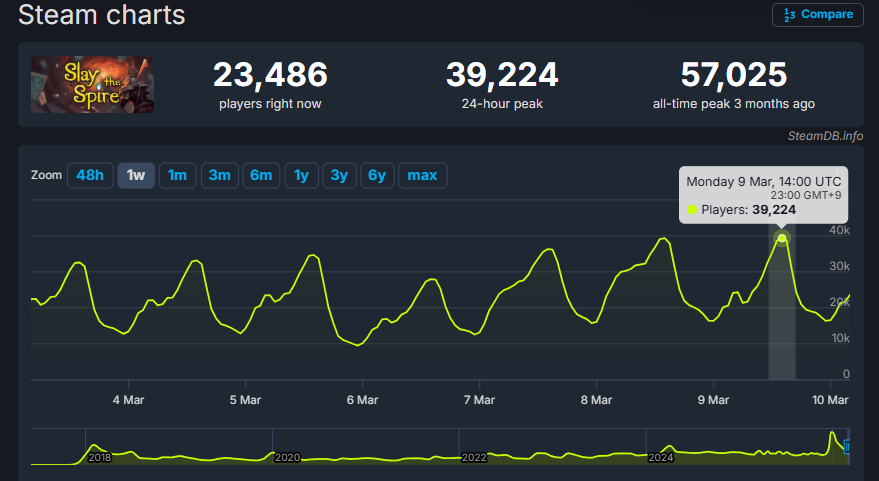Choose the 3m zoom option
The image size is (879, 481).
(x=220, y=175)
